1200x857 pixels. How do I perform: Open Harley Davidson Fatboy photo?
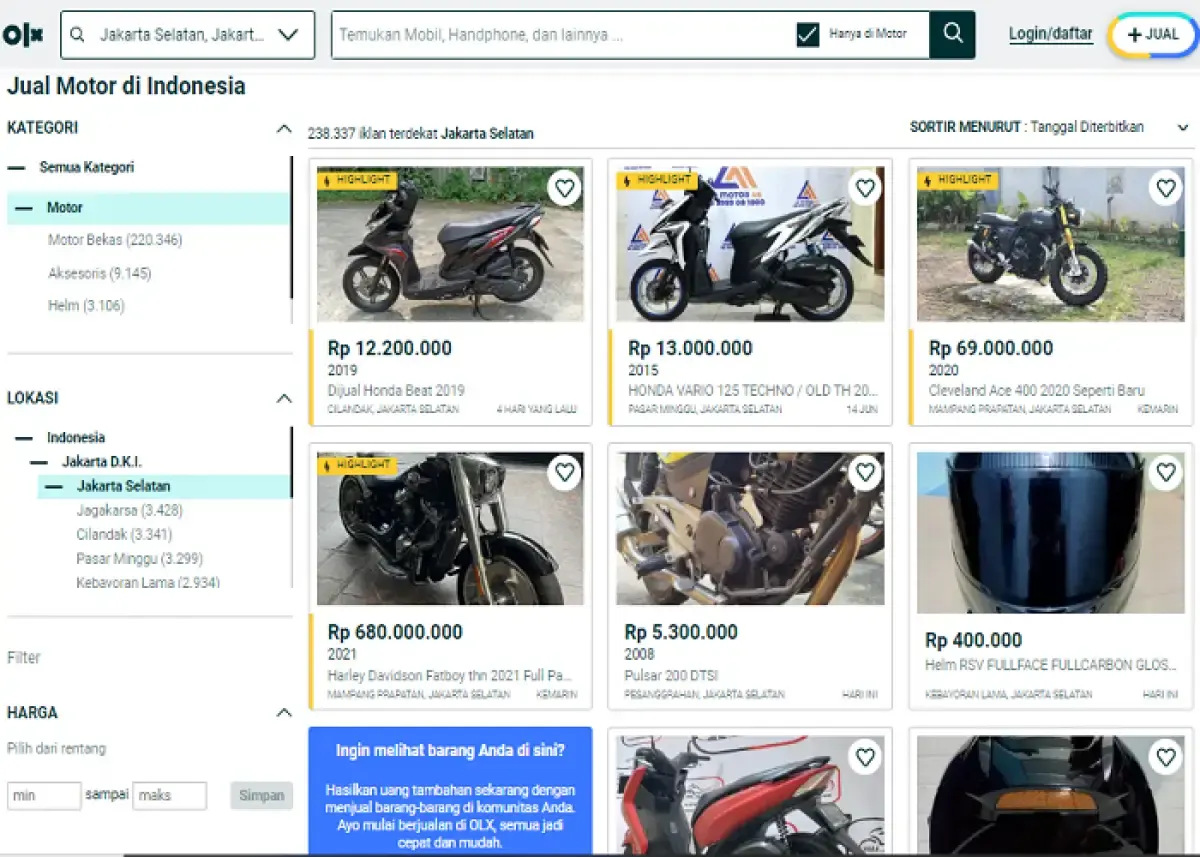coord(450,528)
